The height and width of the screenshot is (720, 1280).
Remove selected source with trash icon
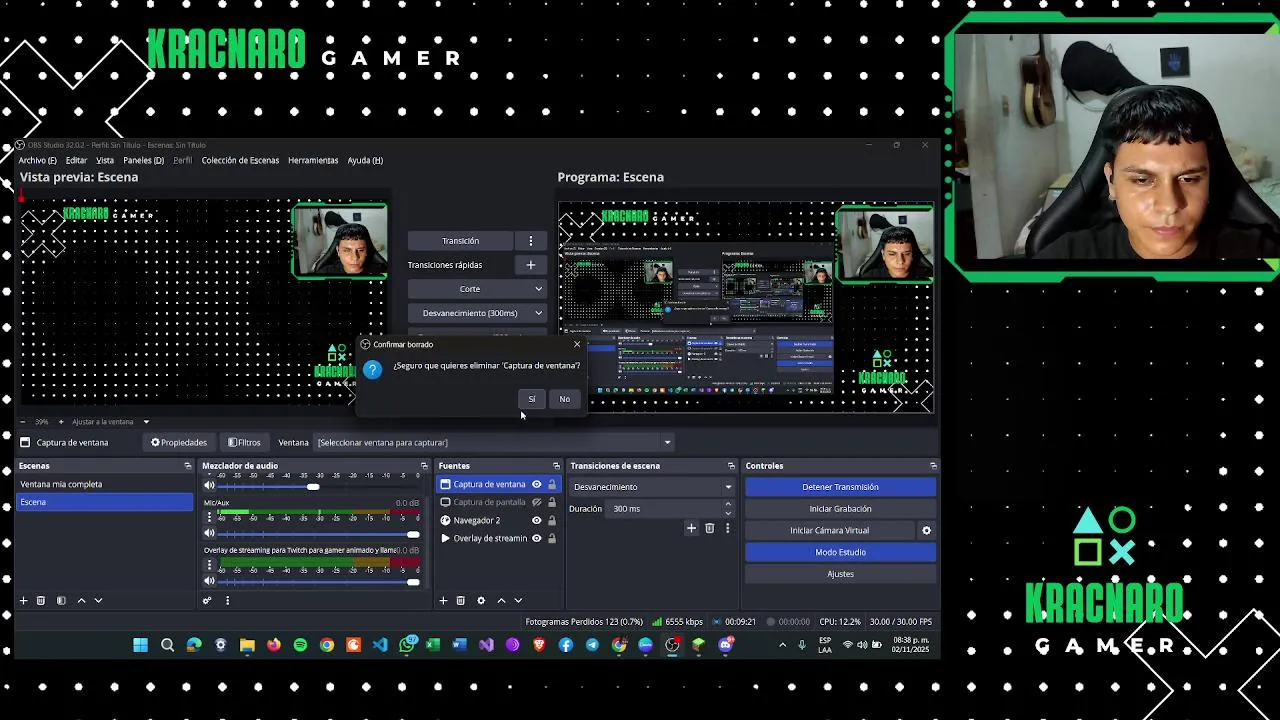click(460, 600)
